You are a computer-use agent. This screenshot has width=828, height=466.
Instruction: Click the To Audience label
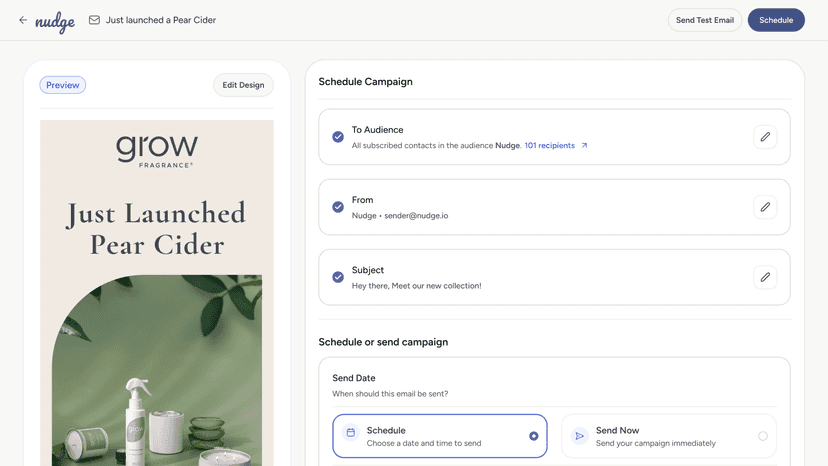click(377, 130)
